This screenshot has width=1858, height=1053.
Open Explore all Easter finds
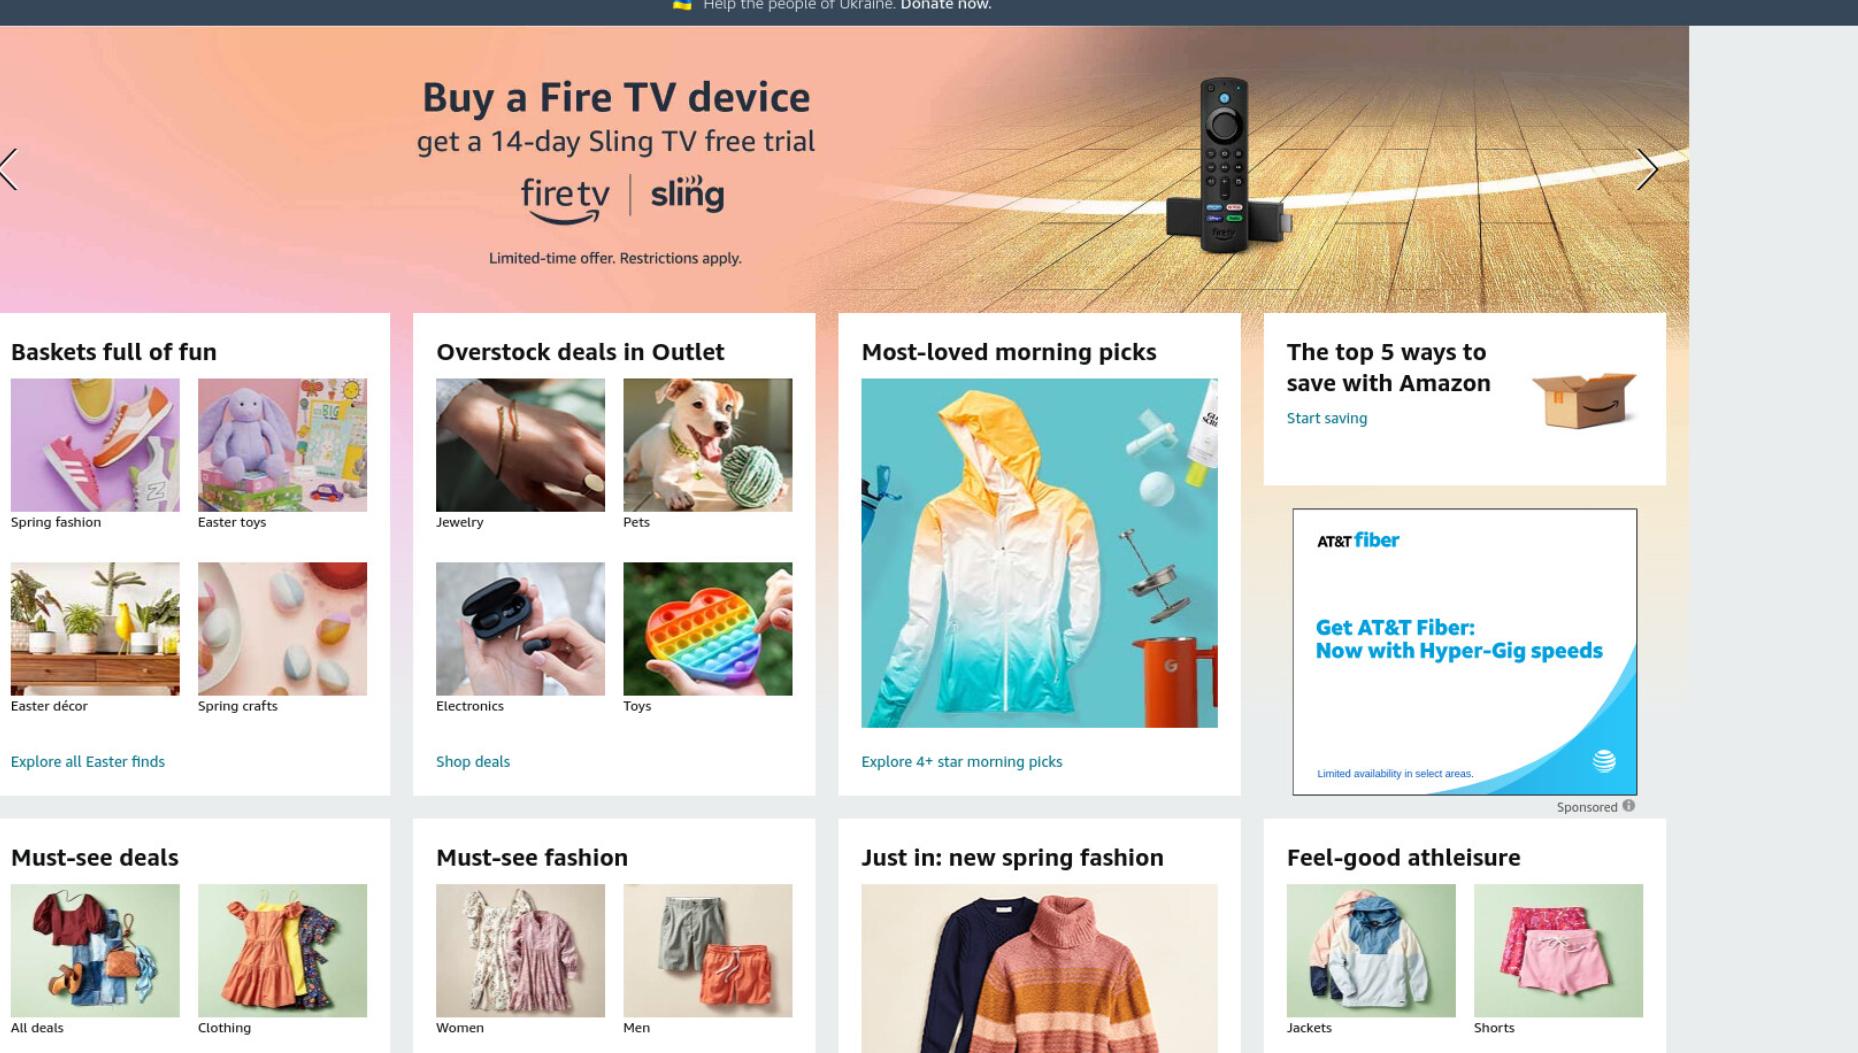pos(88,762)
